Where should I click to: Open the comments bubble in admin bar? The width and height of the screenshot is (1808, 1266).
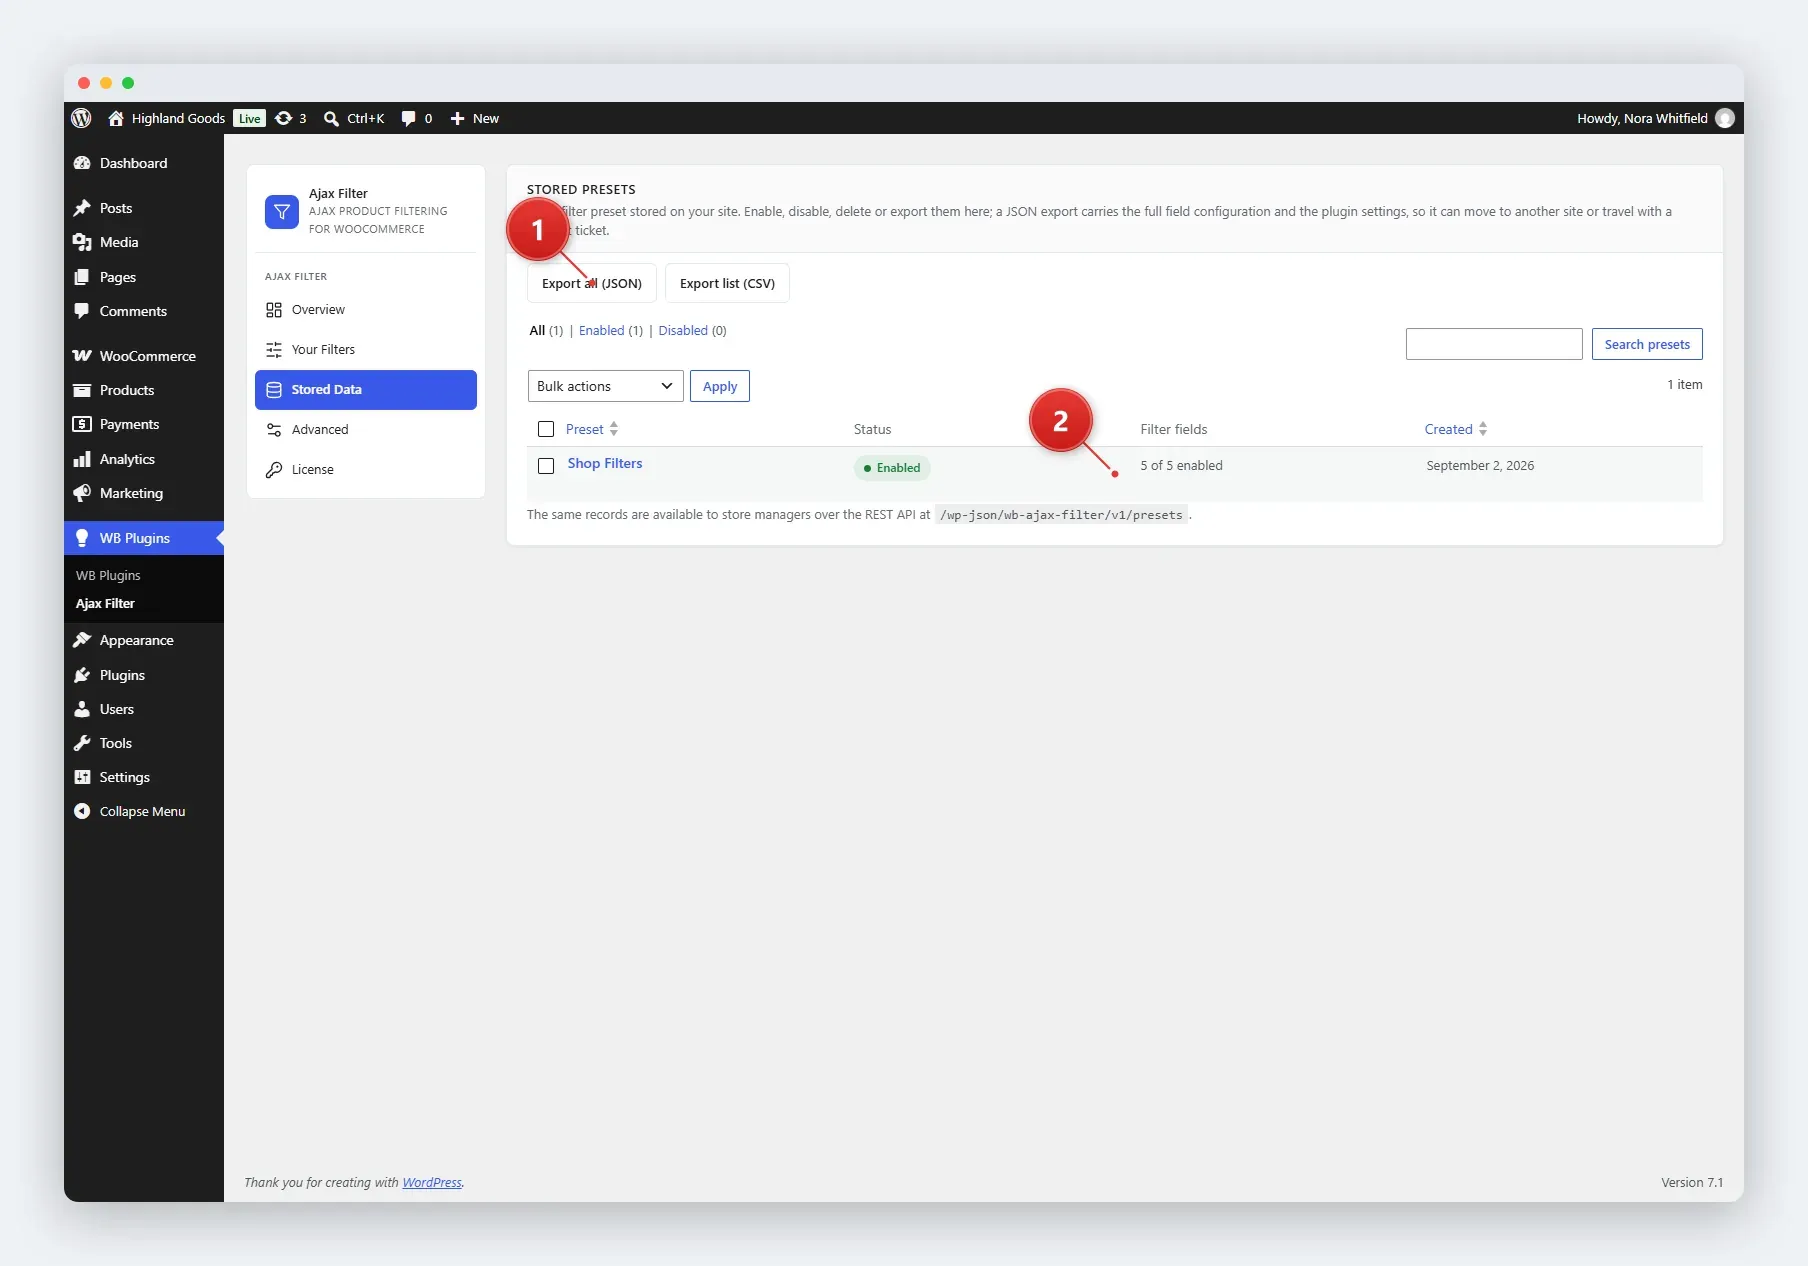408,118
